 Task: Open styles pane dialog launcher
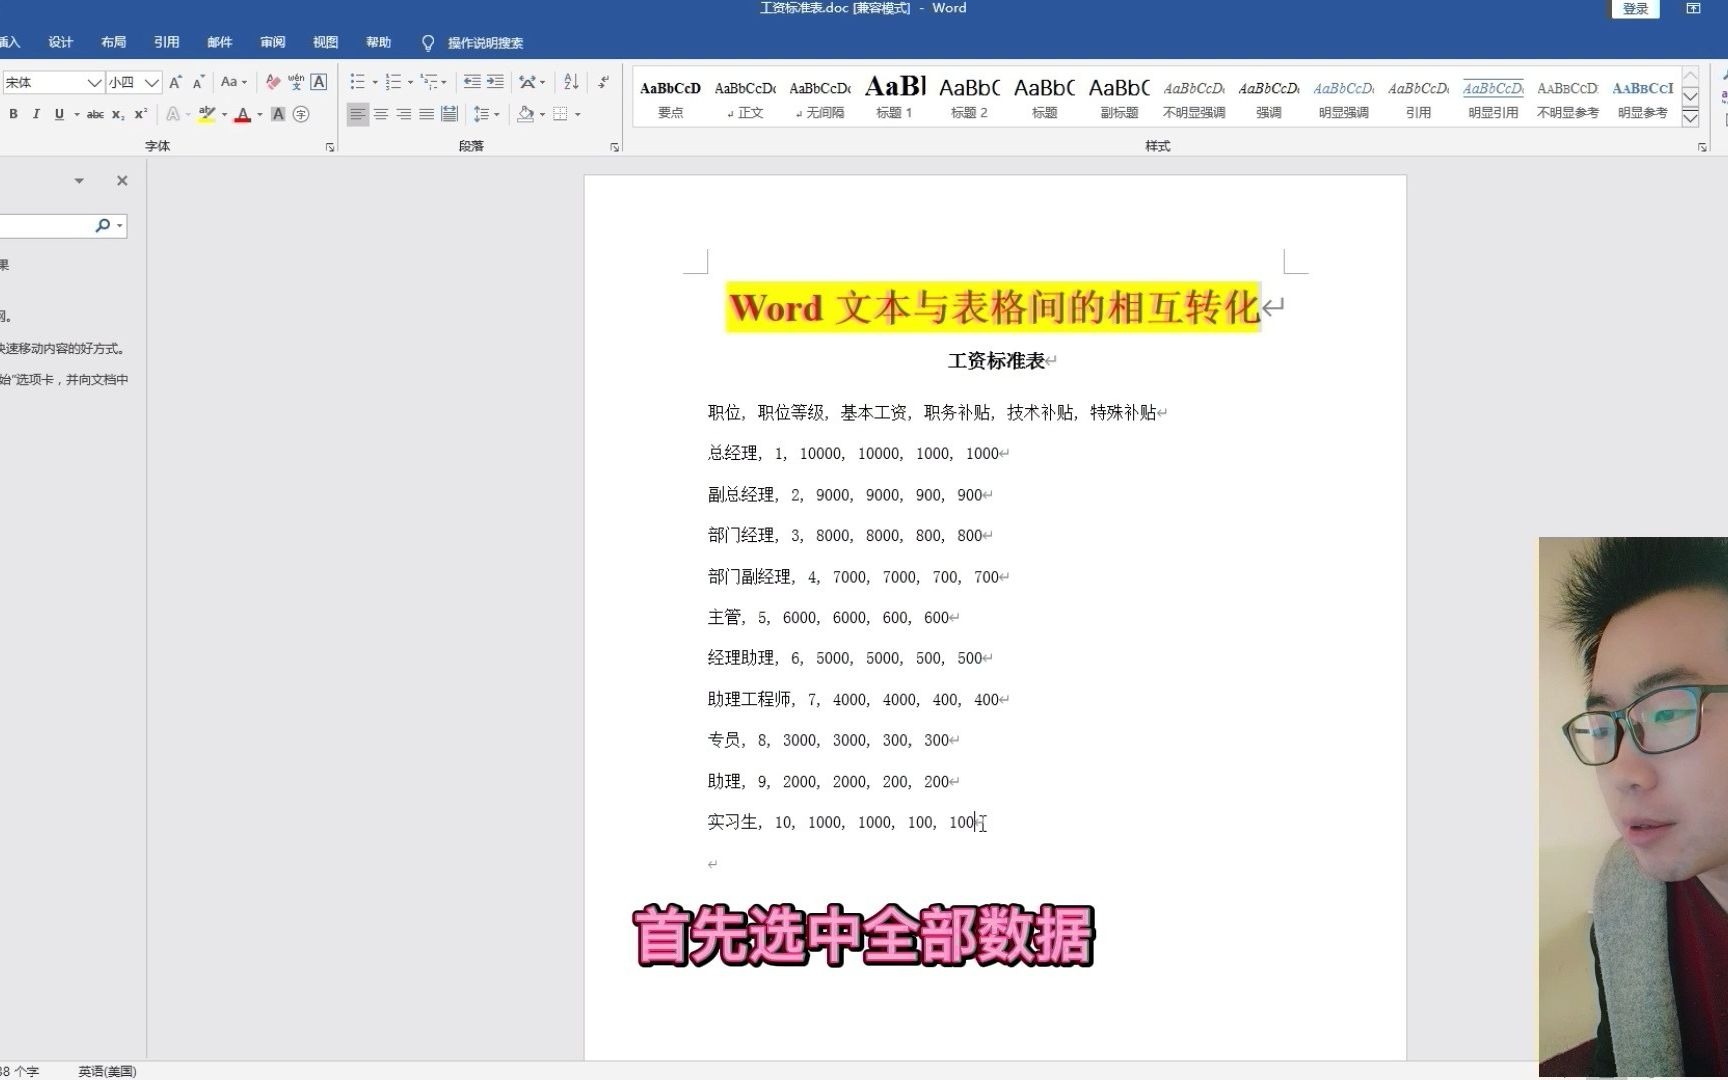1702,147
